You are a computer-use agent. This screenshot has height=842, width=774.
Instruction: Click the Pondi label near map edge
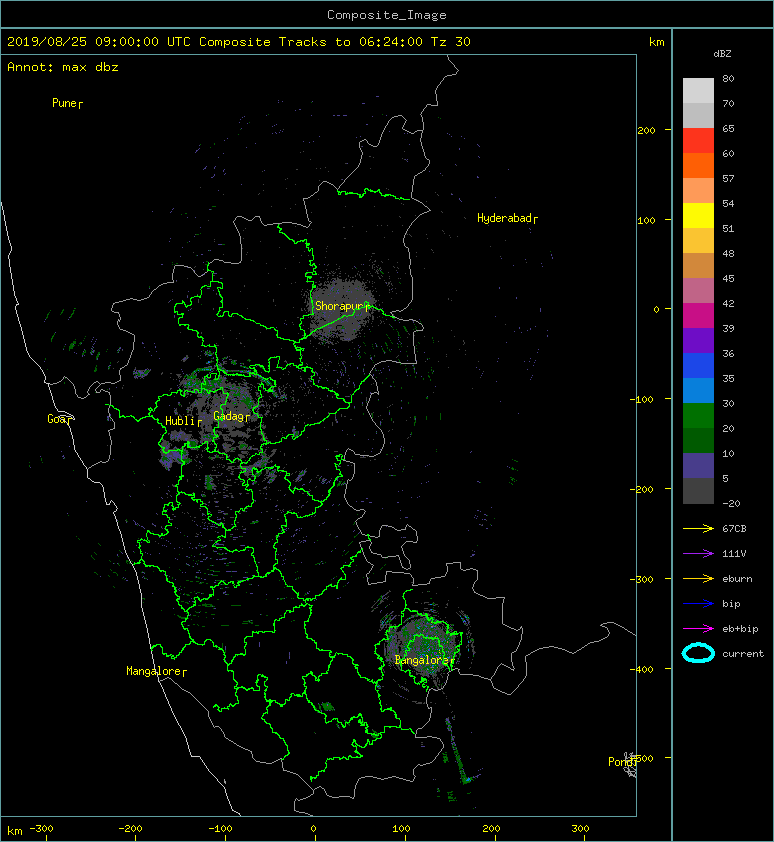coord(621,761)
